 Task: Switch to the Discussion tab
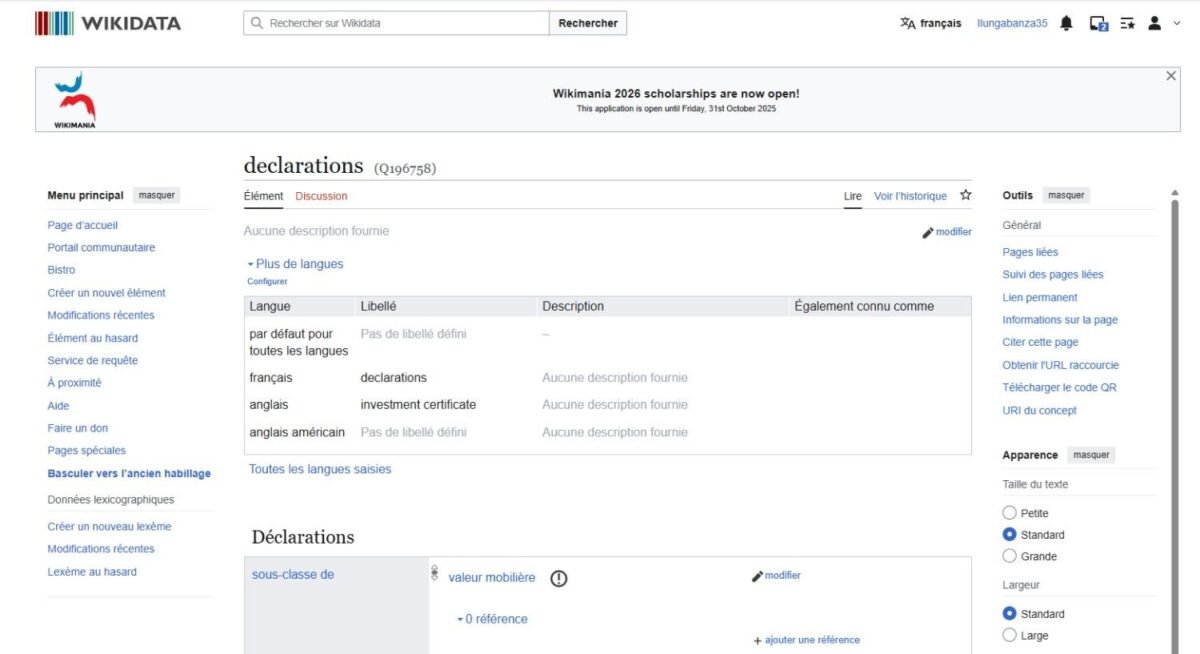[x=321, y=196]
